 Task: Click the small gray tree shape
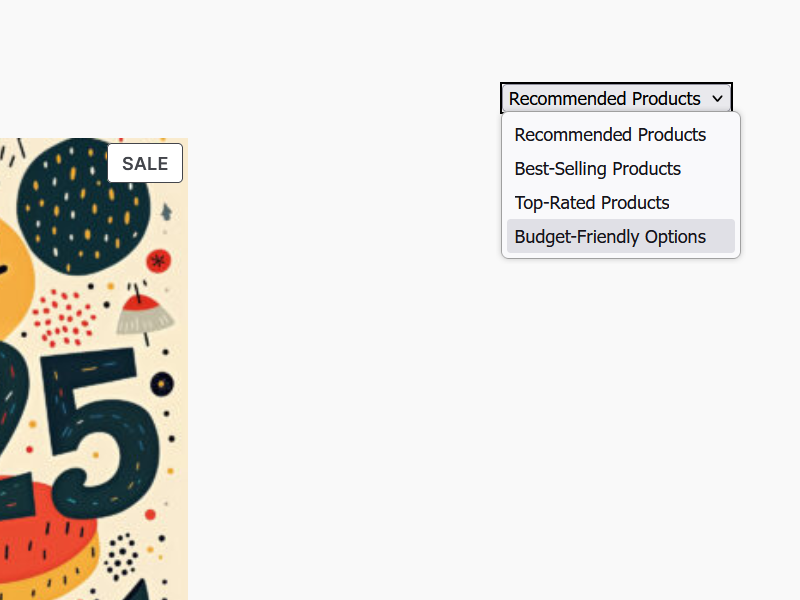(x=166, y=211)
